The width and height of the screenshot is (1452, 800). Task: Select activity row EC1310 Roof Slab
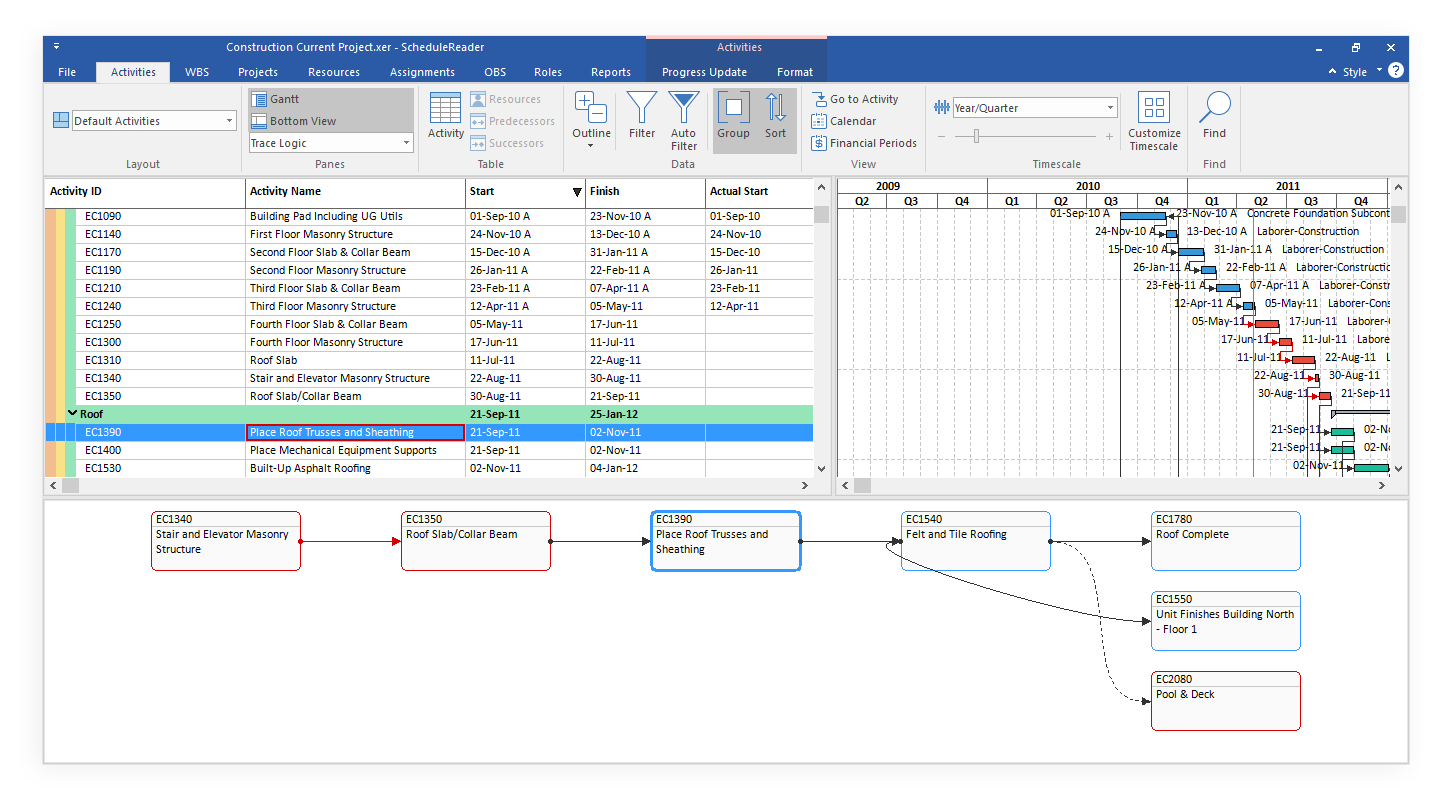coord(429,360)
